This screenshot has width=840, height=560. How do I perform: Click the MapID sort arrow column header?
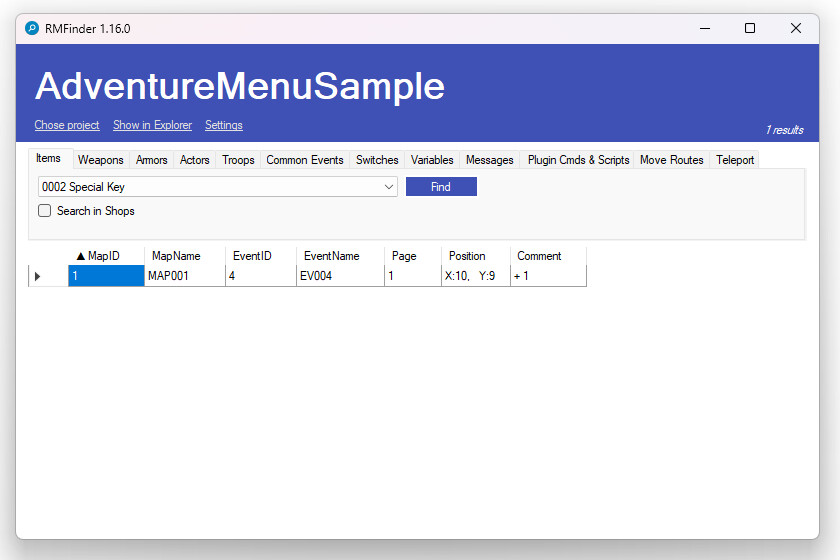point(106,256)
